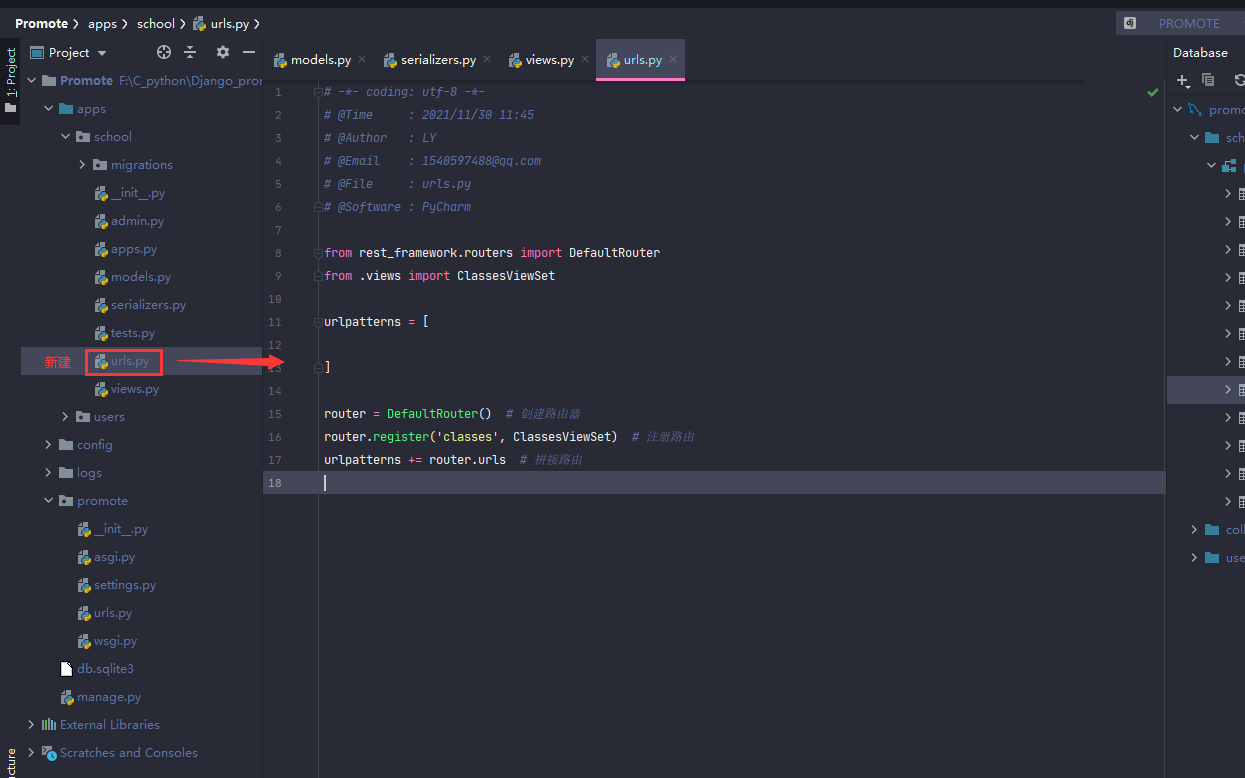The image size is (1245, 778).
Task: Select asgi.py in the project tree
Action: (x=114, y=557)
